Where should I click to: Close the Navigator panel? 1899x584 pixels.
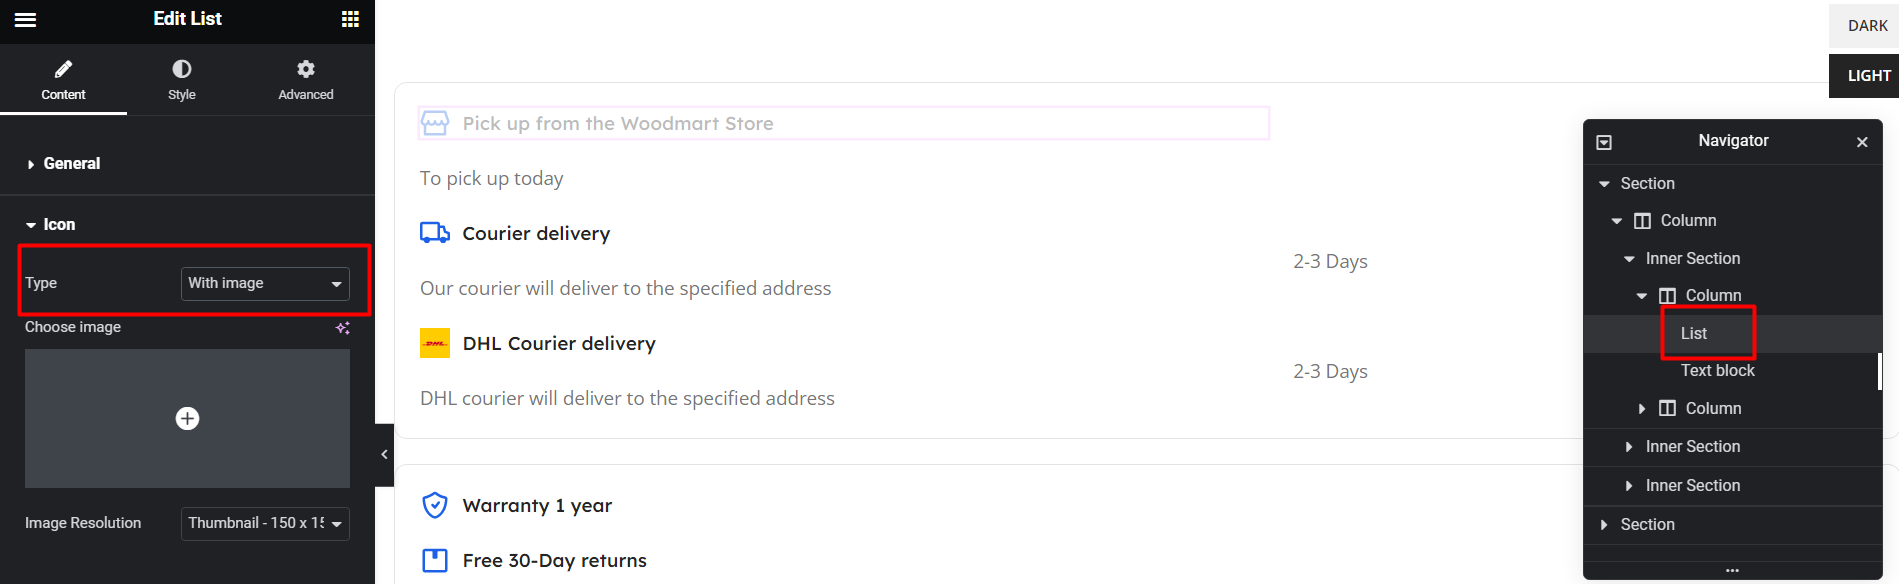click(x=1862, y=142)
